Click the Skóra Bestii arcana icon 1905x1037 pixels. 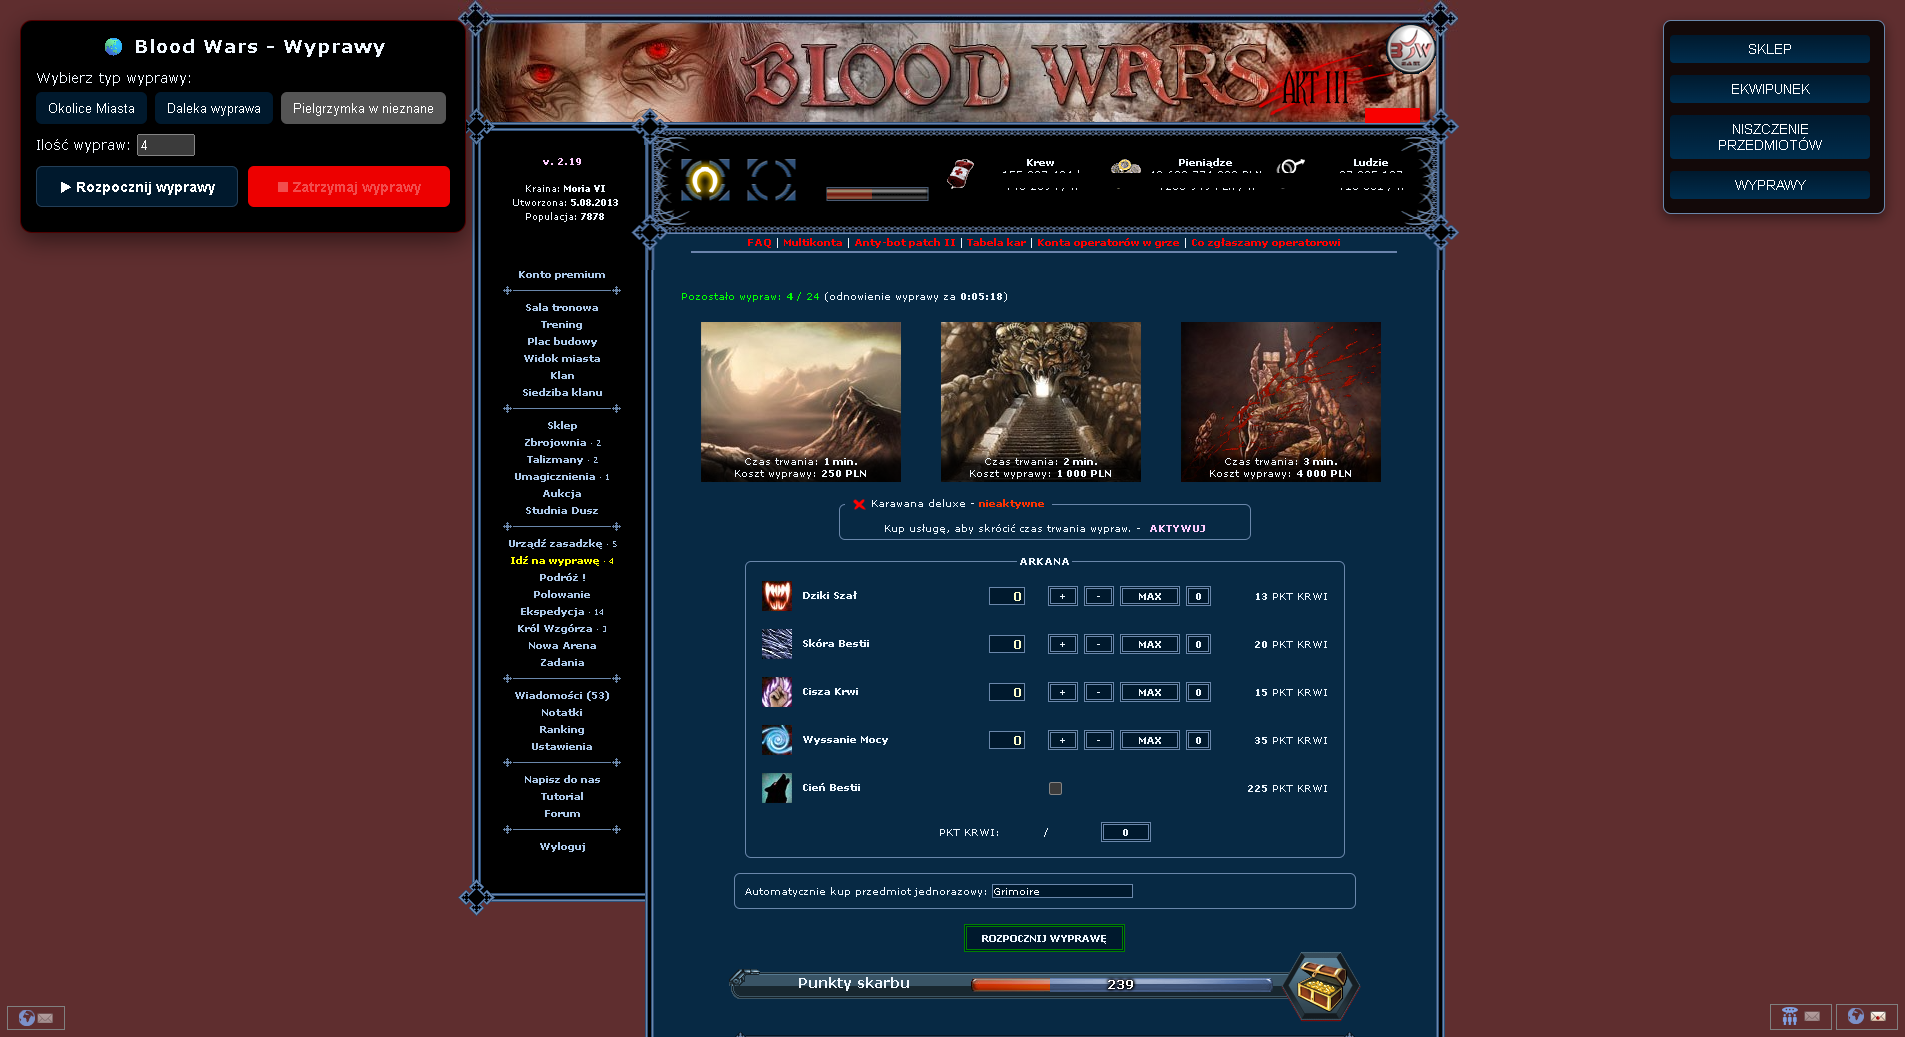777,644
